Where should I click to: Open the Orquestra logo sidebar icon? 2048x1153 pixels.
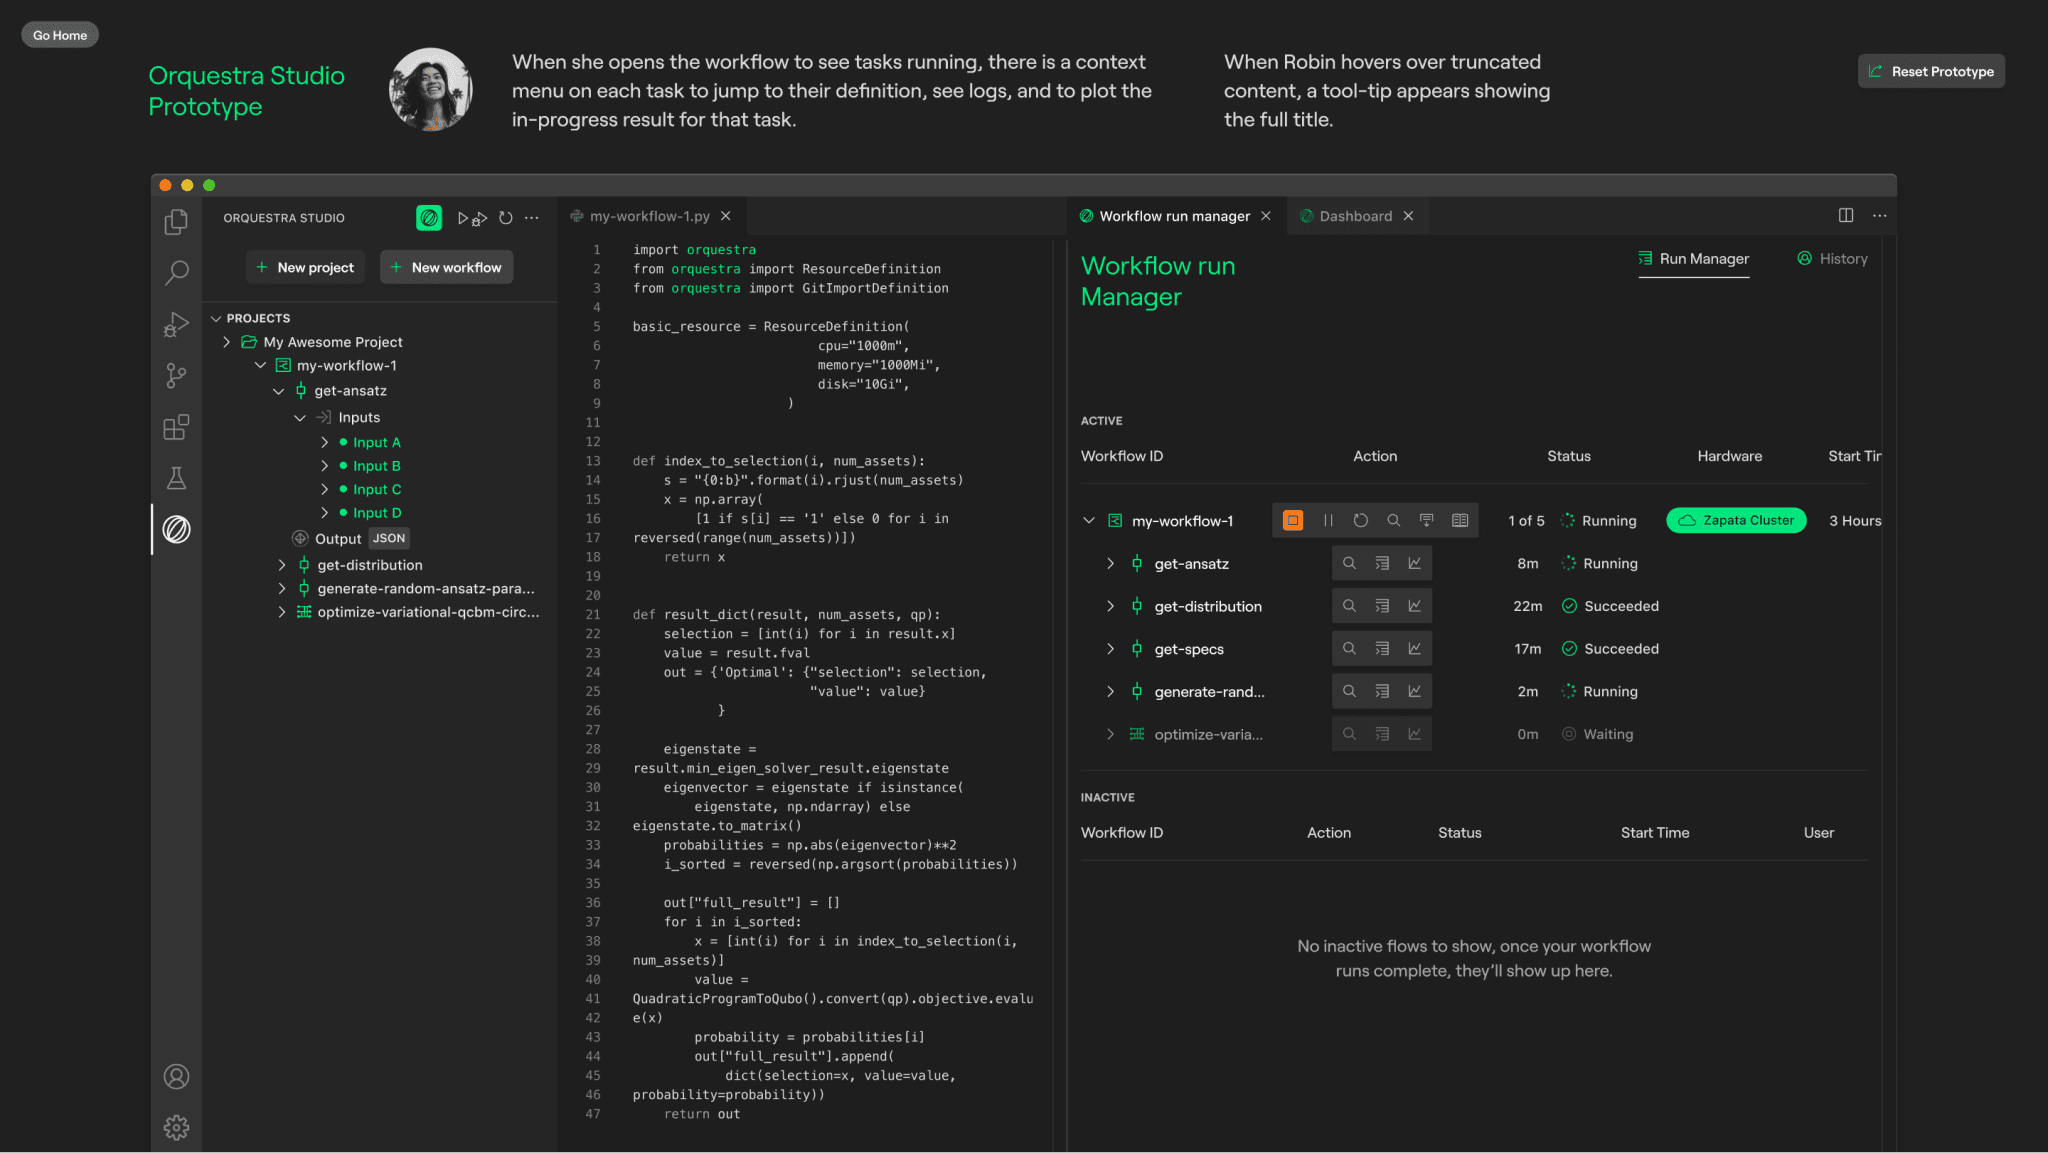pos(176,529)
